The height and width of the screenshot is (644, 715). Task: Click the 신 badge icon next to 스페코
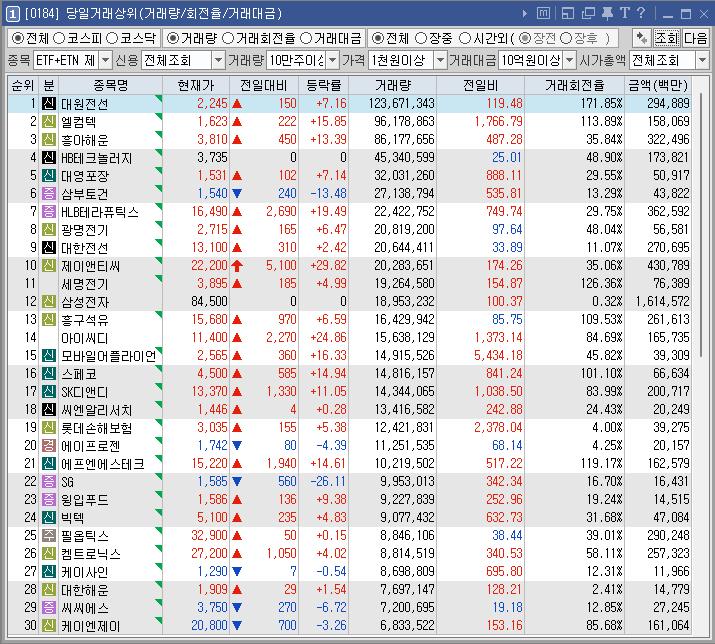pos(49,373)
